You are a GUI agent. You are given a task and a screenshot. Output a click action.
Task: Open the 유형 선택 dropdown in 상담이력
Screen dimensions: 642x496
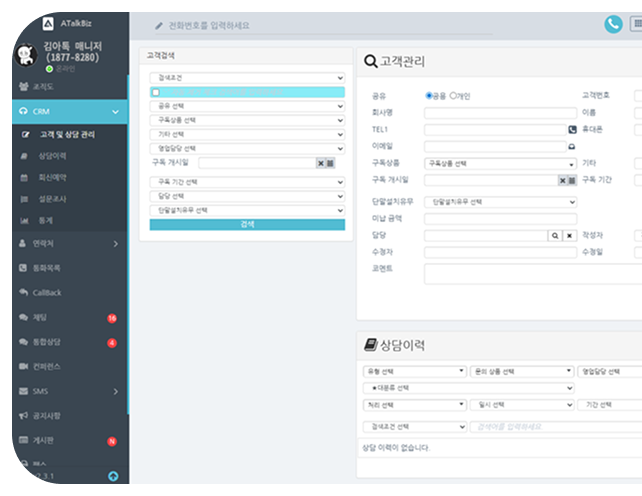pyautogui.click(x=414, y=371)
